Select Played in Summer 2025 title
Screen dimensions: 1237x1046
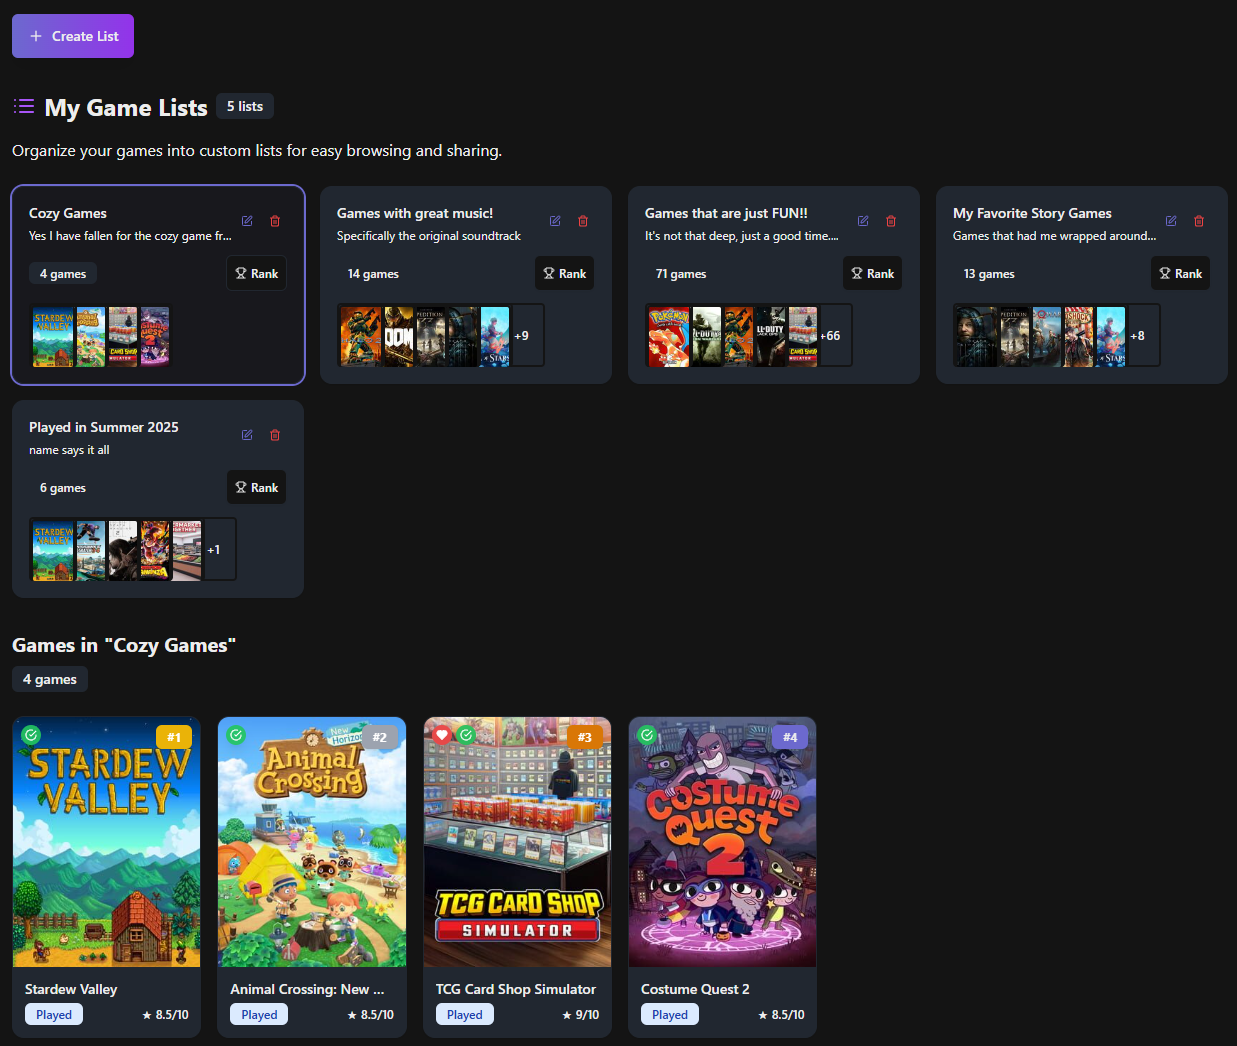(104, 427)
